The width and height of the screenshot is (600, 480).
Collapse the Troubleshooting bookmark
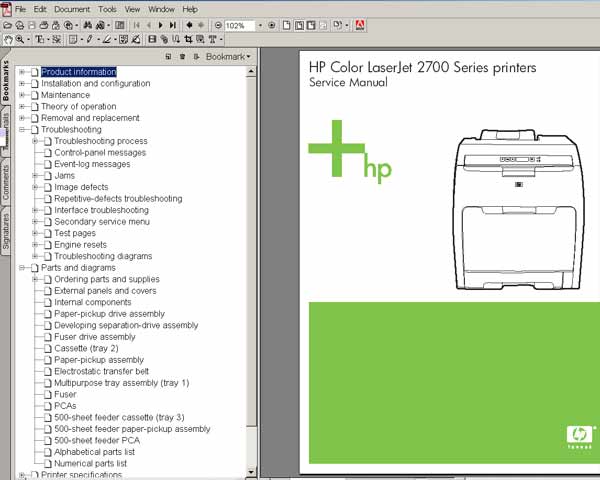(x=22, y=129)
